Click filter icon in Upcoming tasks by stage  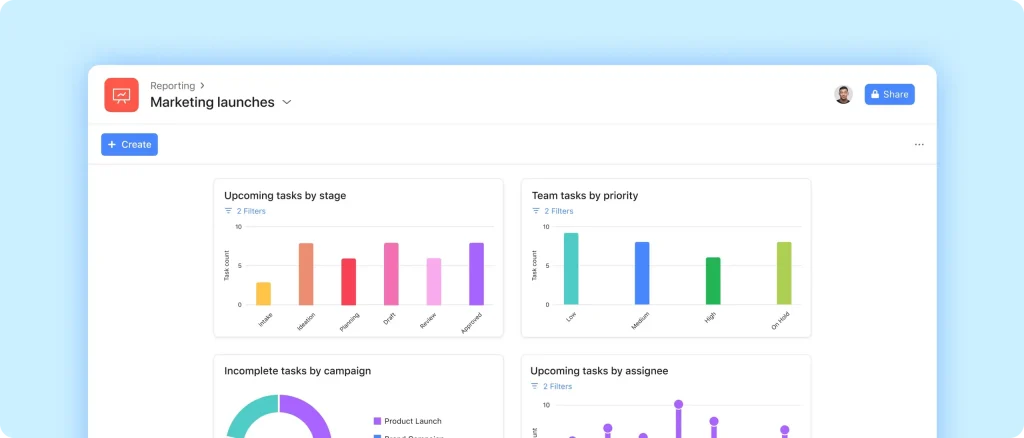(228, 212)
